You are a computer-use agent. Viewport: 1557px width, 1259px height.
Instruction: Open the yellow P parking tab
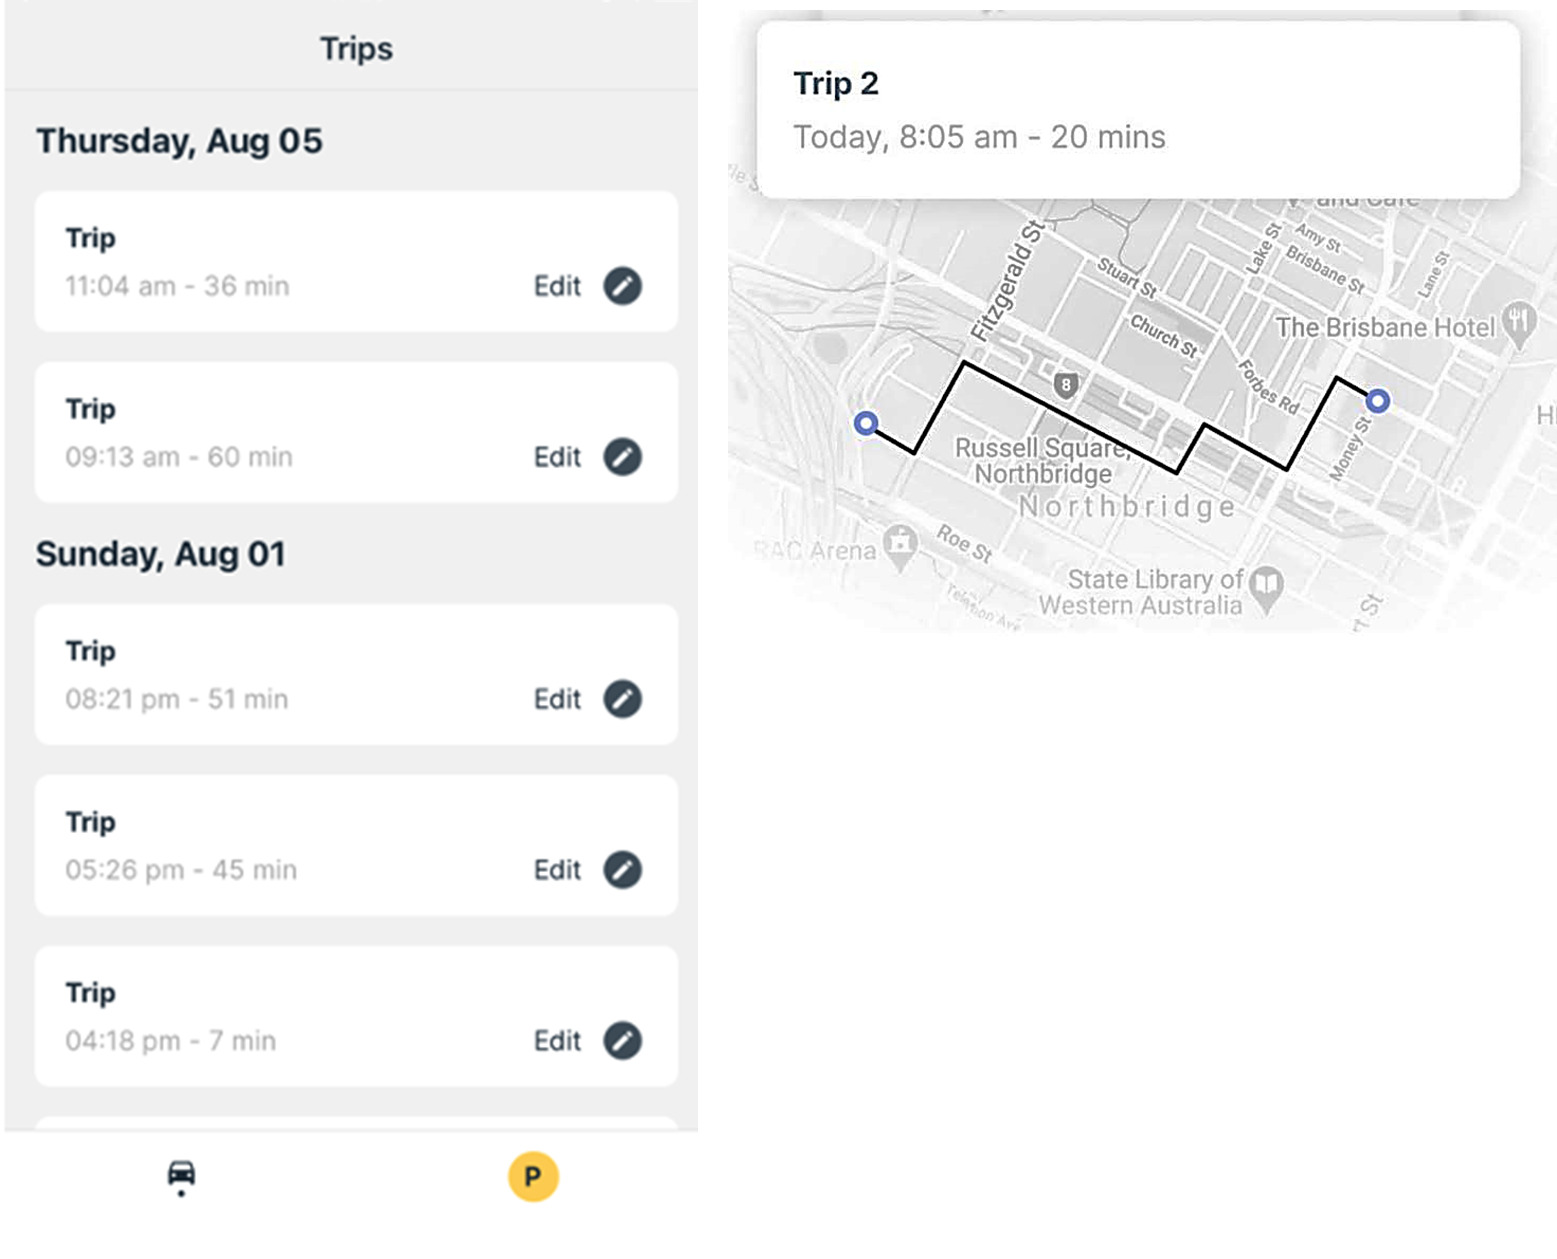pos(533,1176)
